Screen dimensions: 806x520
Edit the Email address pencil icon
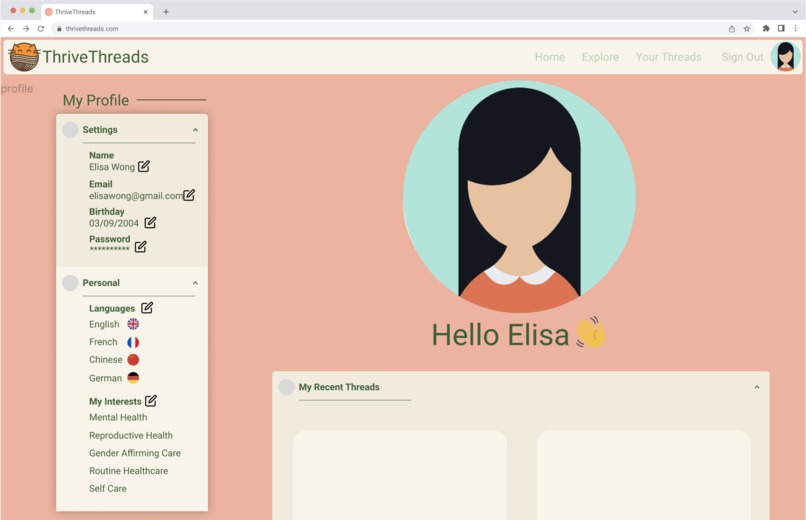pyautogui.click(x=189, y=195)
